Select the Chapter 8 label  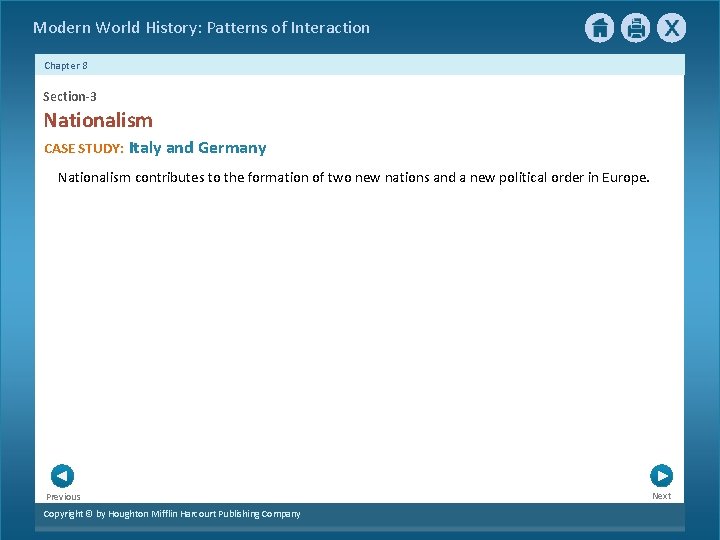66,66
